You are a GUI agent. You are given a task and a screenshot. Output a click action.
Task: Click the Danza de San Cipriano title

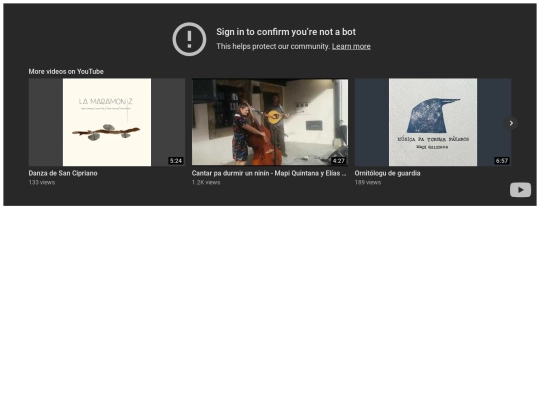63,173
